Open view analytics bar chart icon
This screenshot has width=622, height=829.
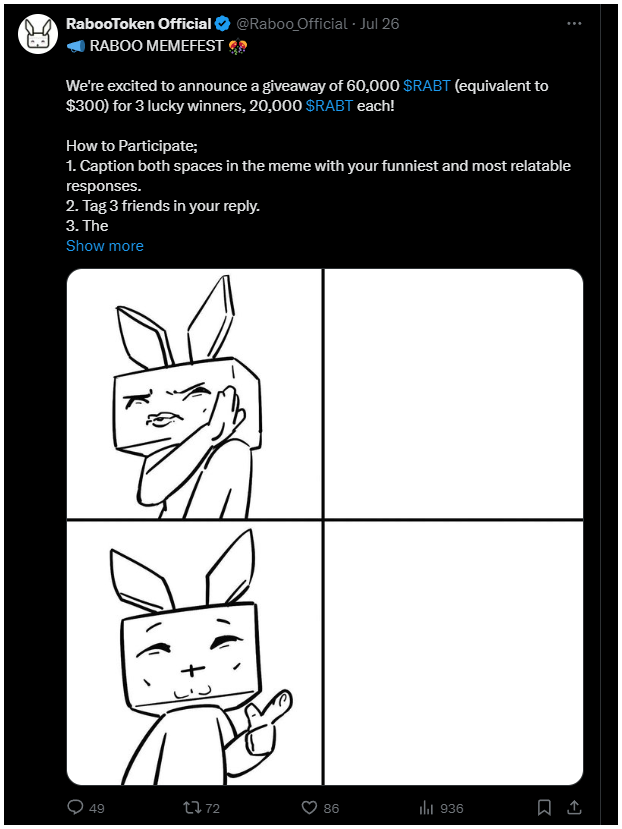coord(426,807)
